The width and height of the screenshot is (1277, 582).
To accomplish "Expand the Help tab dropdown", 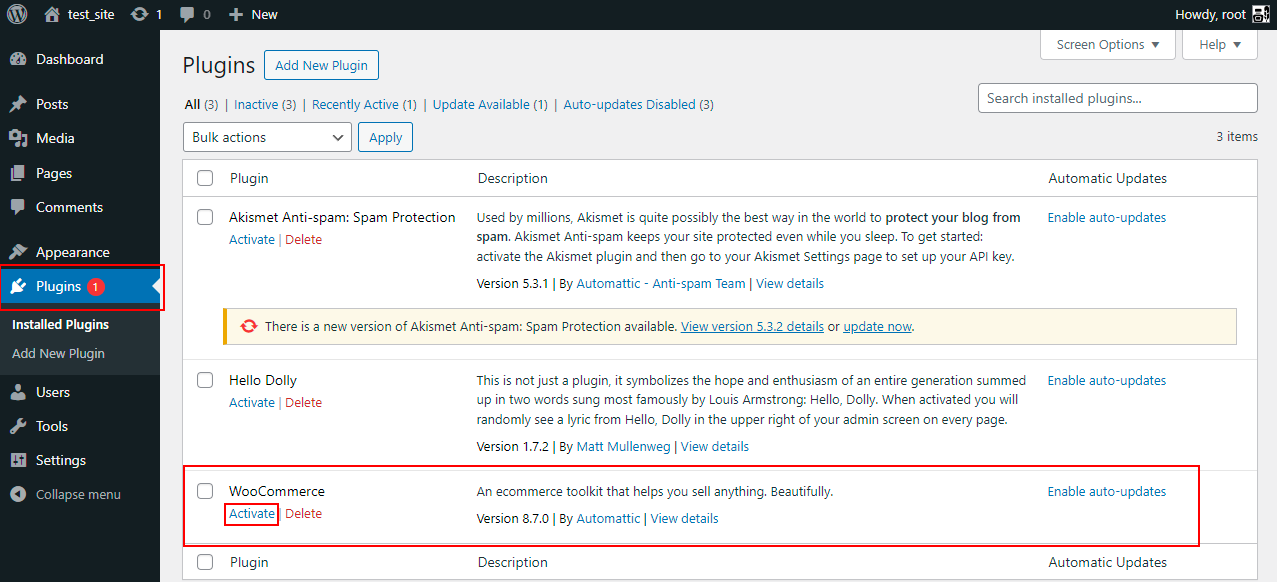I will point(1219,44).
